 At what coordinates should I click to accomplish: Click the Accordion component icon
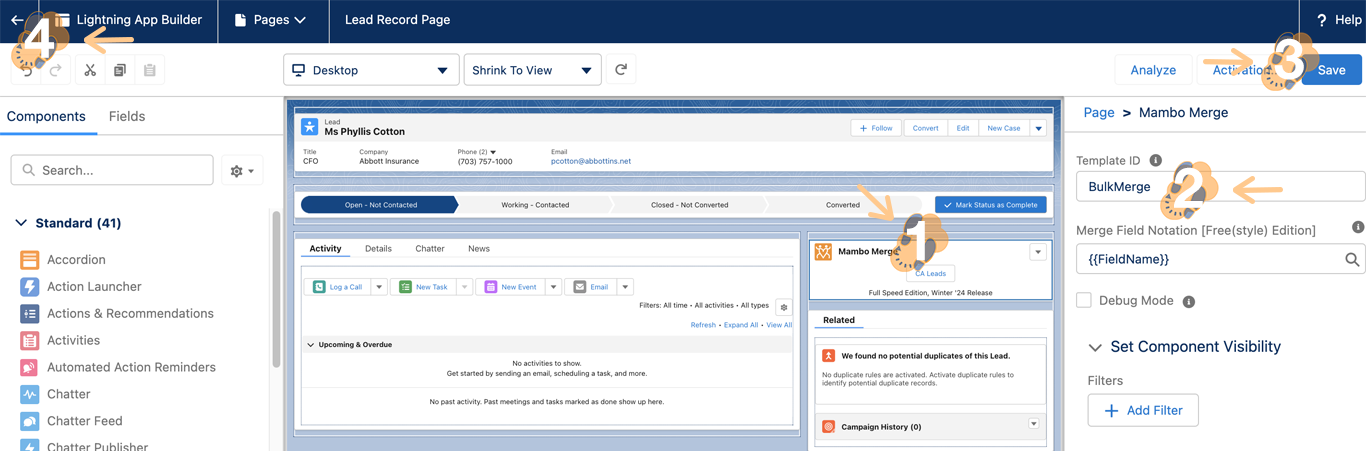30,260
